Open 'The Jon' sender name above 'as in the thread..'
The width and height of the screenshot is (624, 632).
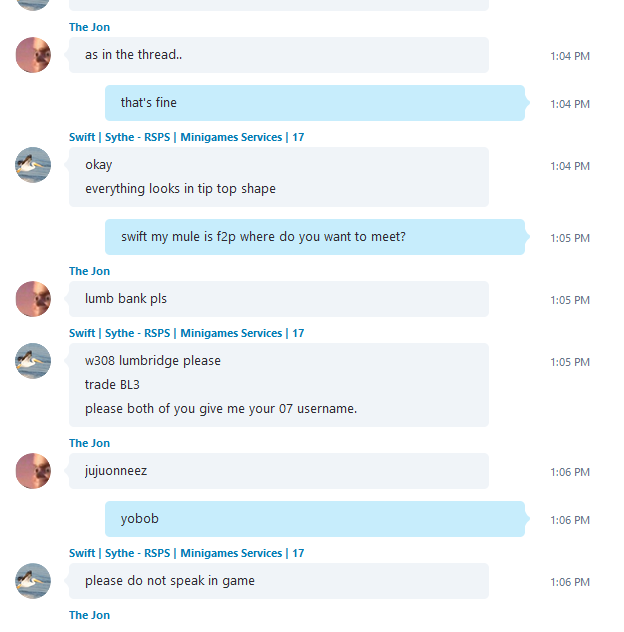coord(89,27)
